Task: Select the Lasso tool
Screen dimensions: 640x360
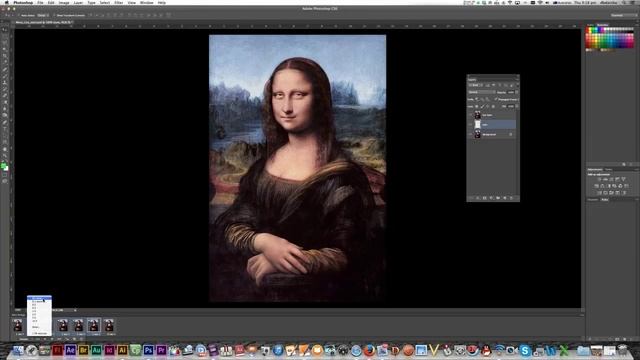Action: (x=6, y=42)
